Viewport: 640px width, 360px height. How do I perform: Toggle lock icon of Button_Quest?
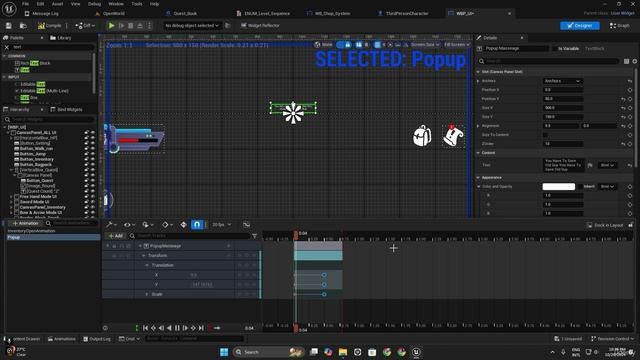pos(87,180)
